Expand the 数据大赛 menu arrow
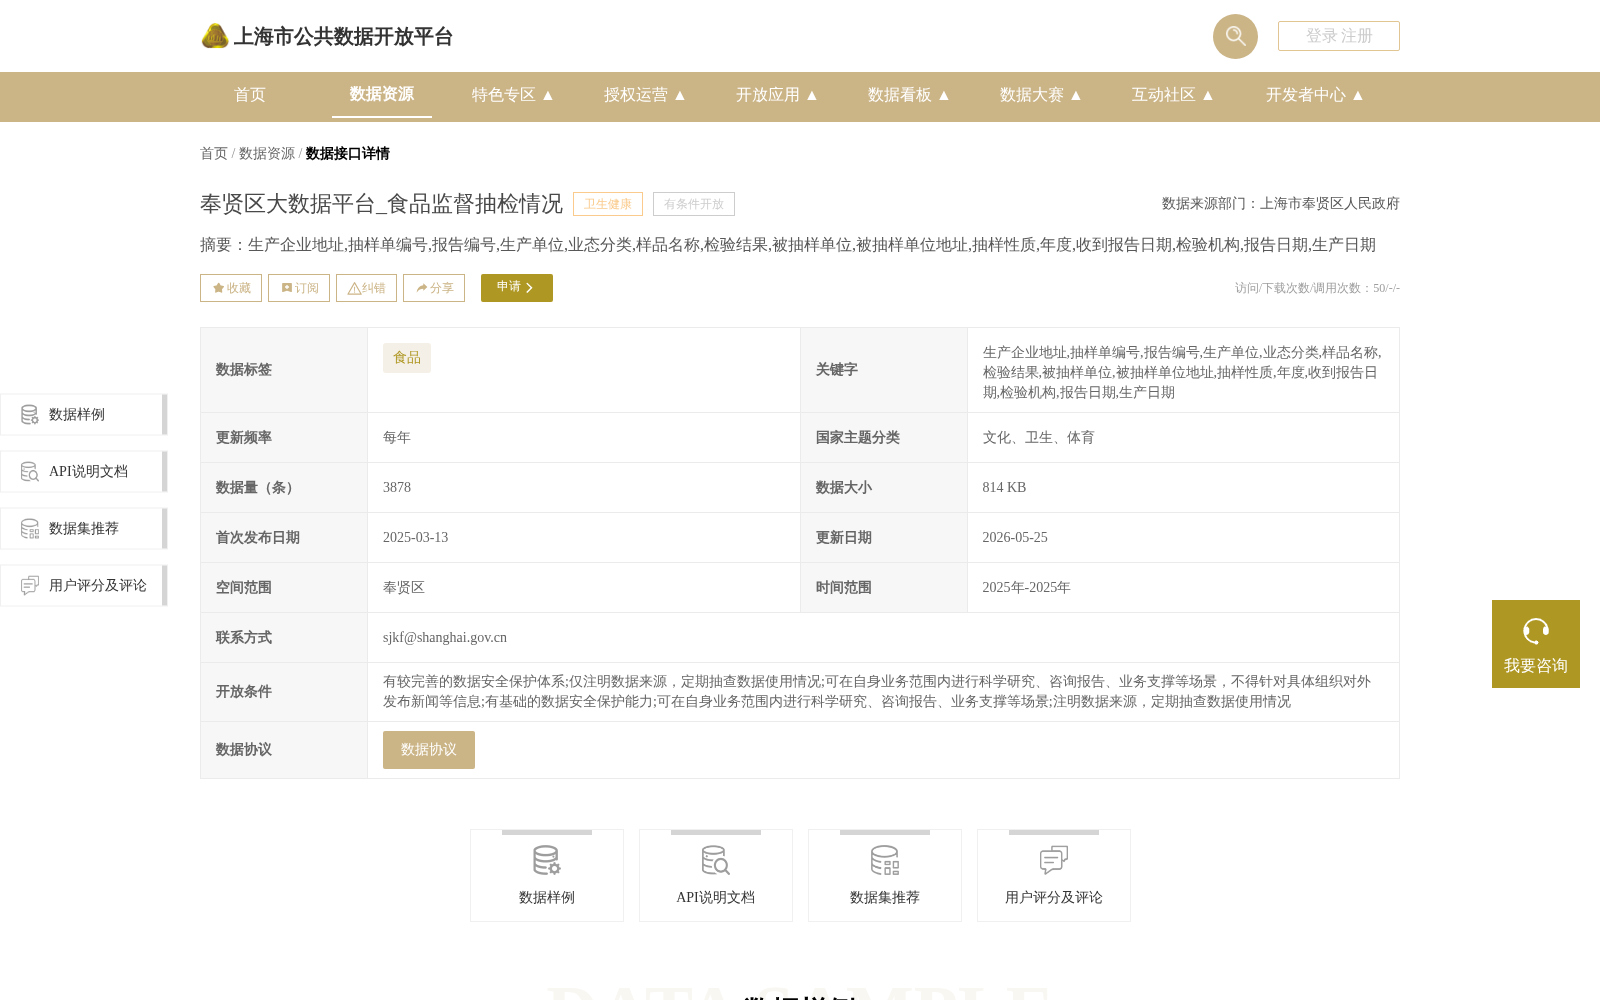The image size is (1600, 1000). [x=1076, y=95]
